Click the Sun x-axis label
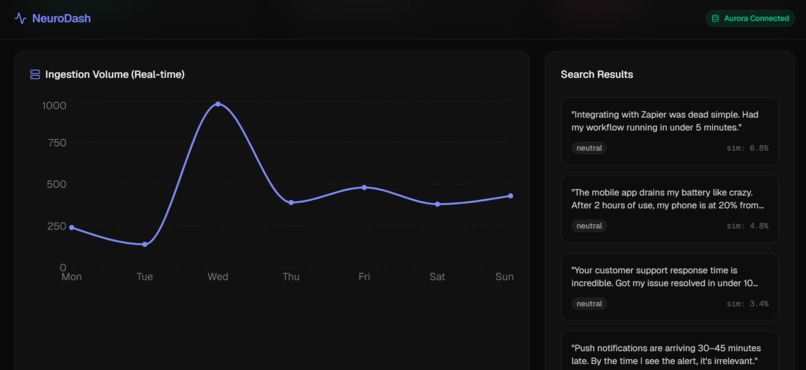Image resolution: width=806 pixels, height=370 pixels. tap(504, 277)
